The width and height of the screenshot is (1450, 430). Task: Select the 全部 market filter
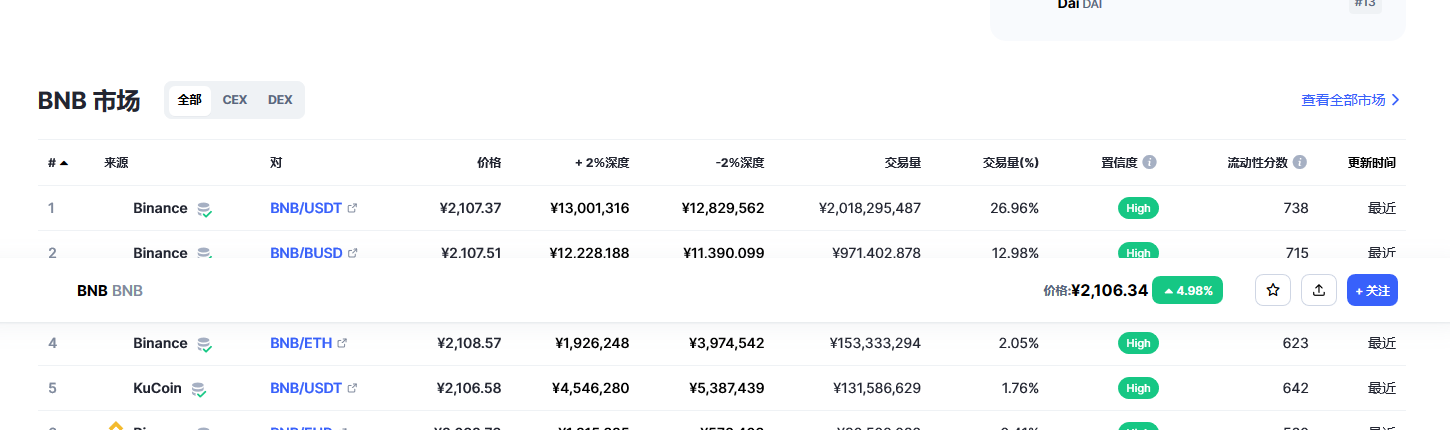point(190,100)
